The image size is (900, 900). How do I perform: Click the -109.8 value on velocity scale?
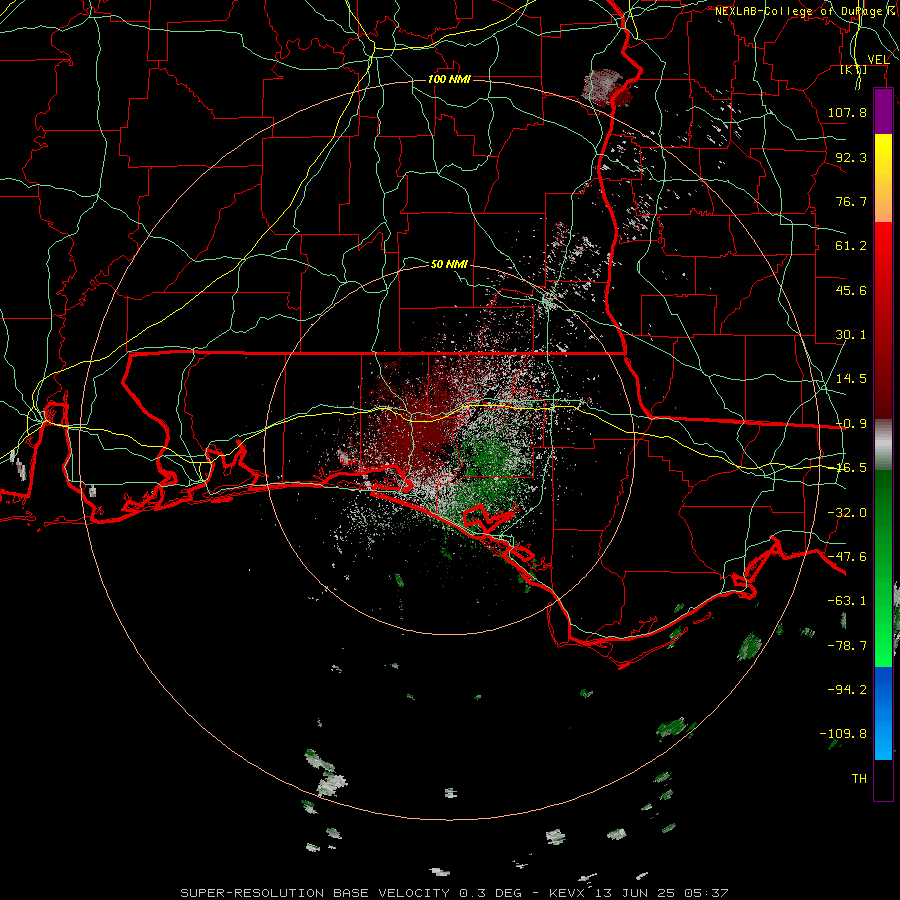tap(843, 734)
